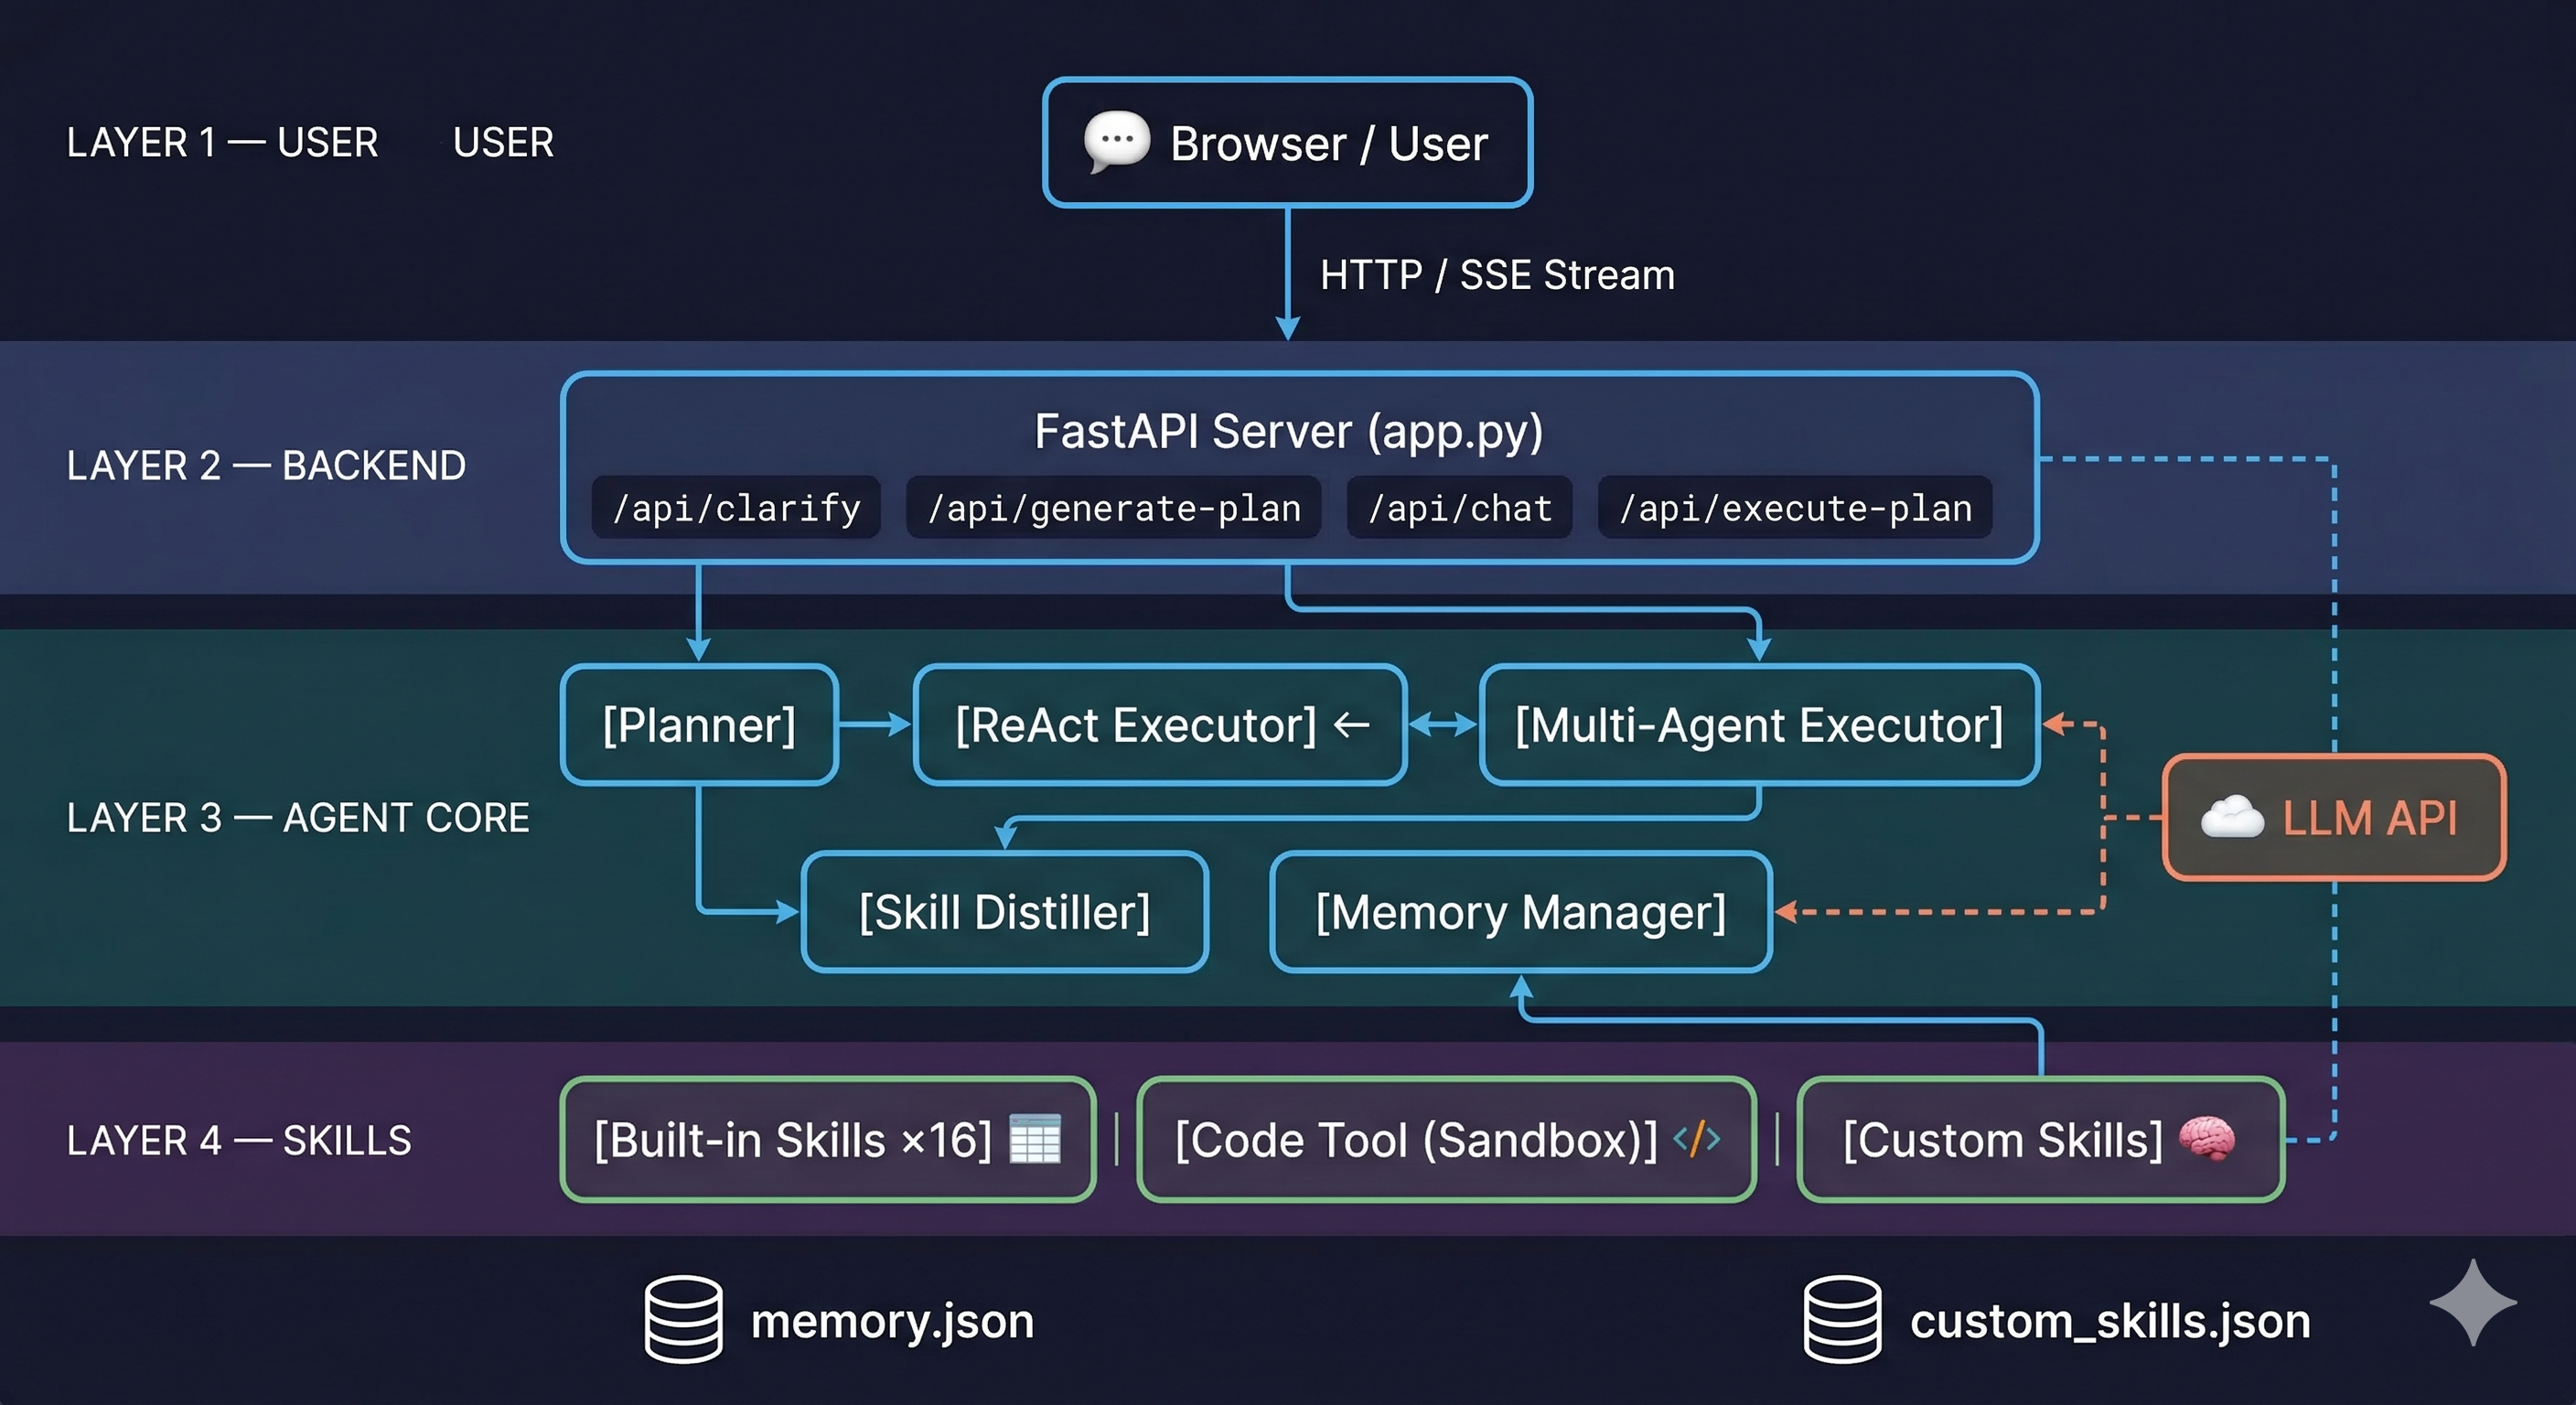Image resolution: width=2576 pixels, height=1405 pixels.
Task: Click the memory.json text label
Action: click(x=892, y=1320)
